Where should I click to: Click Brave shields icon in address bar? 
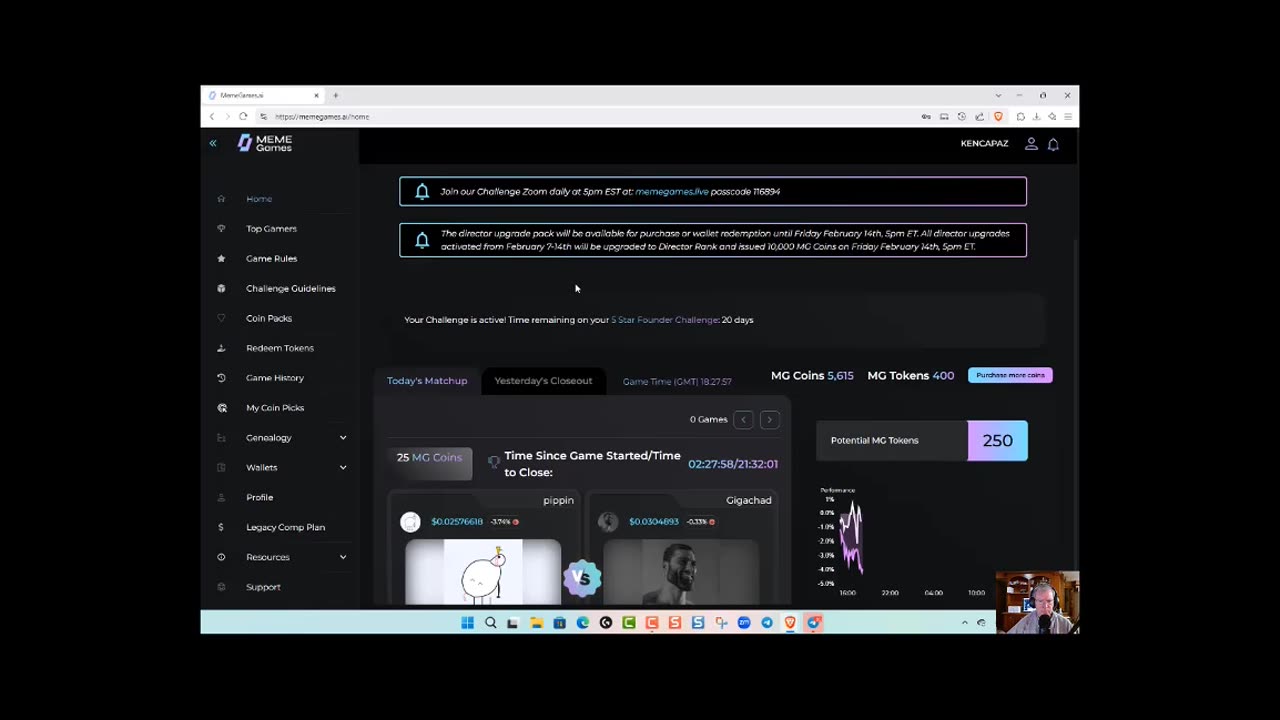pos(997,117)
